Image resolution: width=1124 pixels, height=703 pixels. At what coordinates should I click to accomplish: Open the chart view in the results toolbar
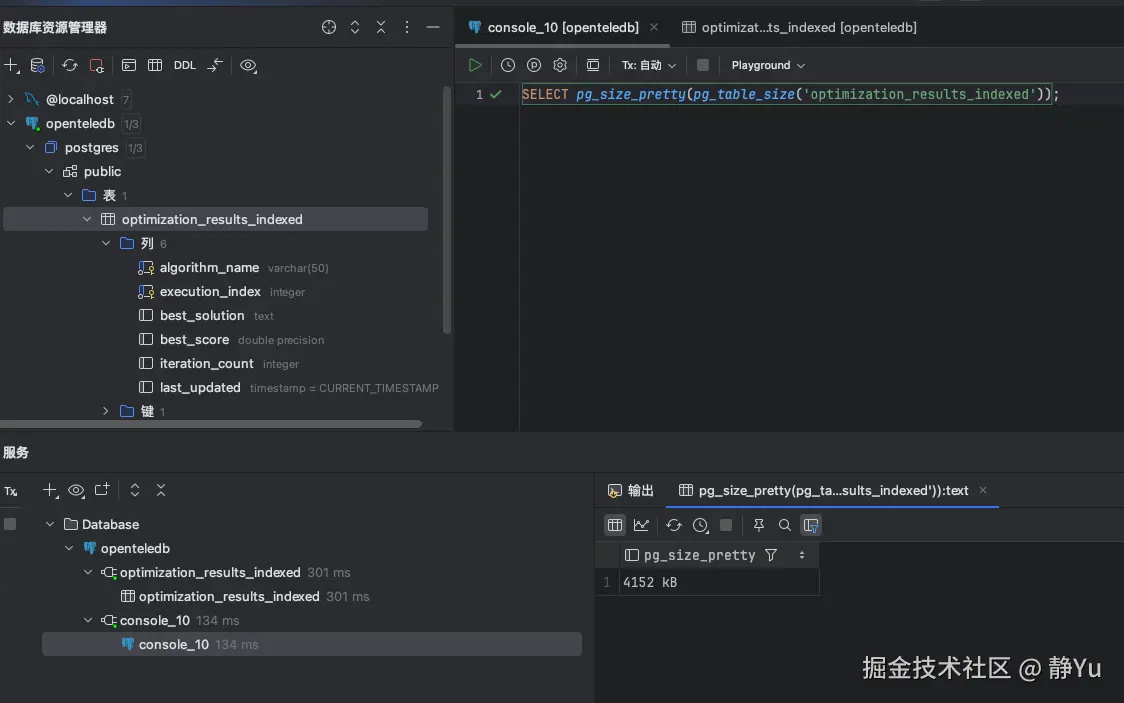641,525
